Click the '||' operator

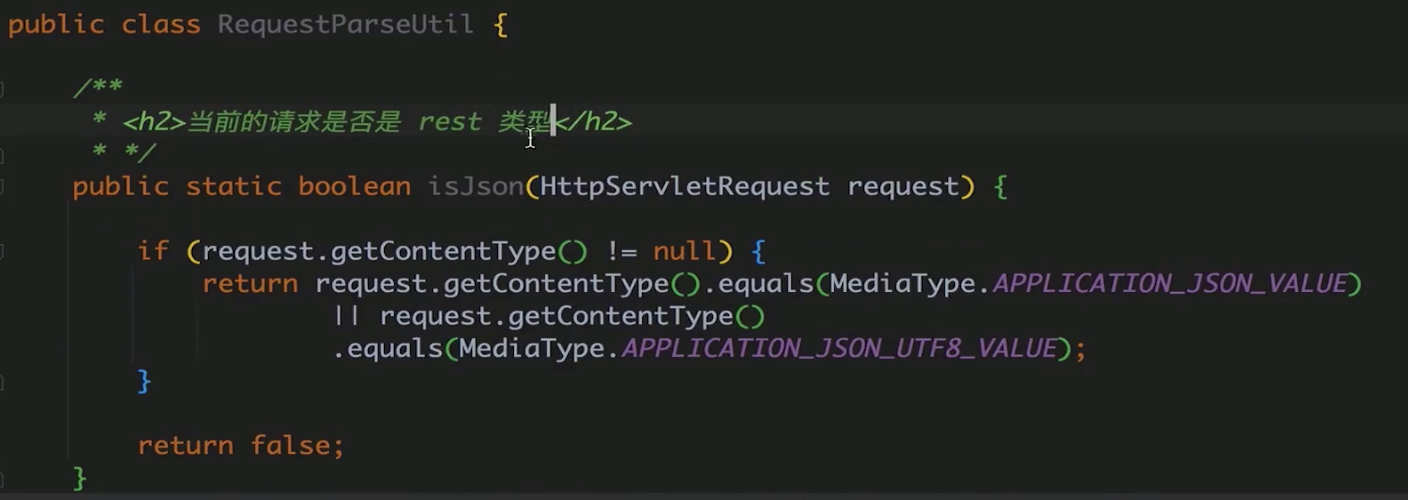click(x=347, y=316)
